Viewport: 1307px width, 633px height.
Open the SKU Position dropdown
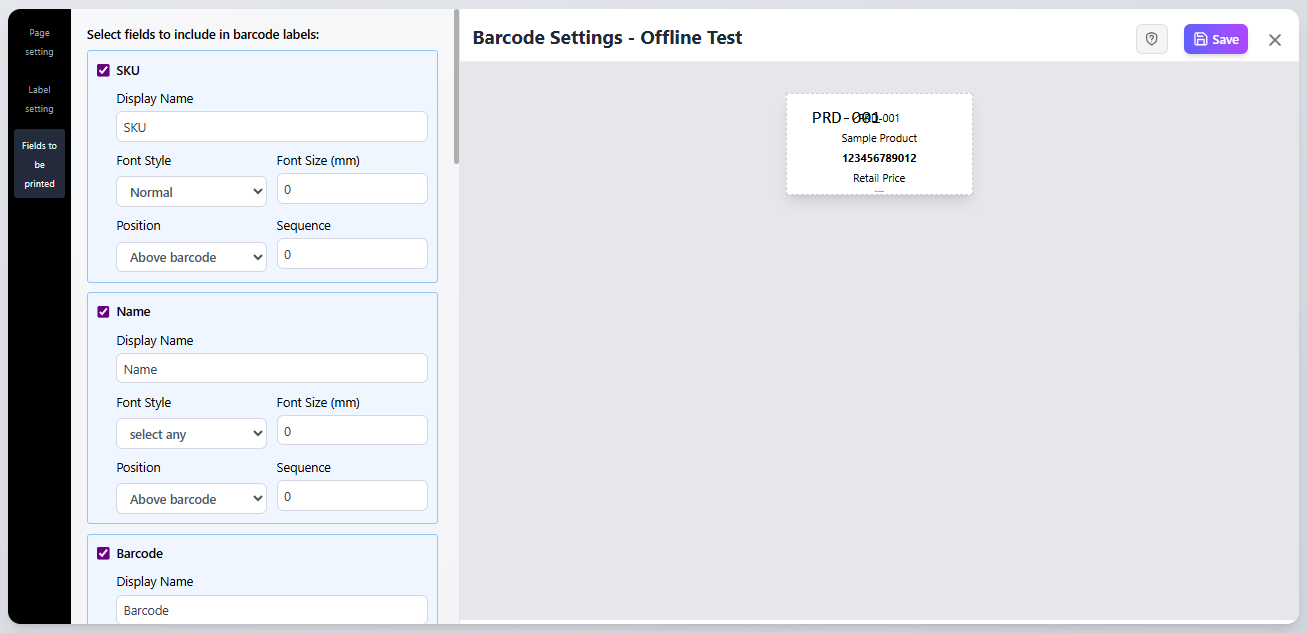(191, 257)
